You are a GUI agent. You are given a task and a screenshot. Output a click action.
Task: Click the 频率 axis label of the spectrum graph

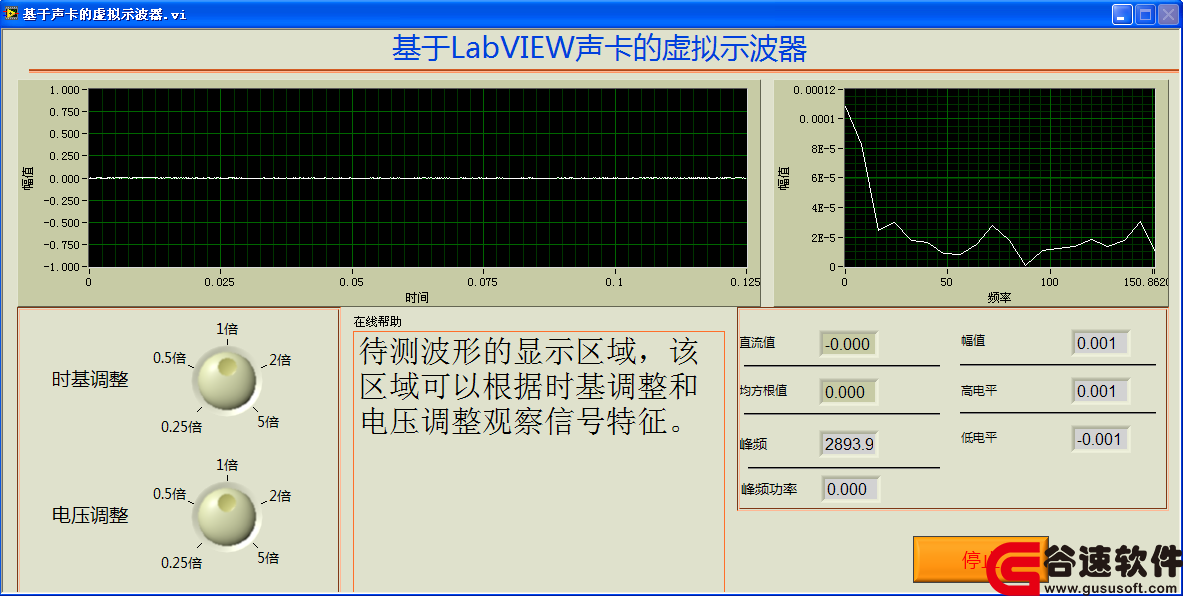click(999, 297)
